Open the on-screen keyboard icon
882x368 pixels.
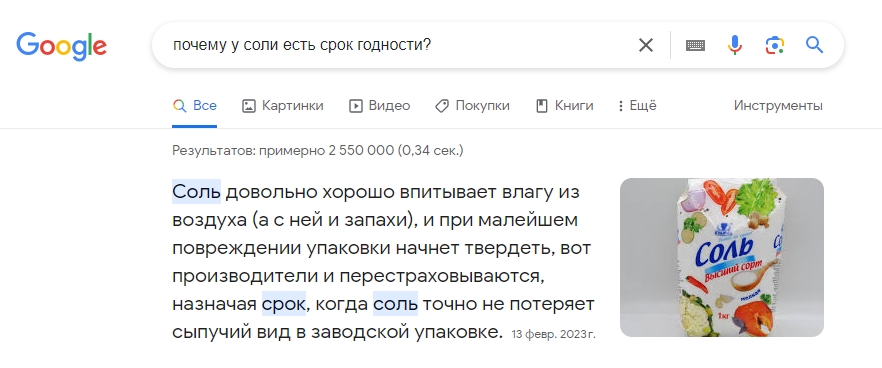[695, 45]
